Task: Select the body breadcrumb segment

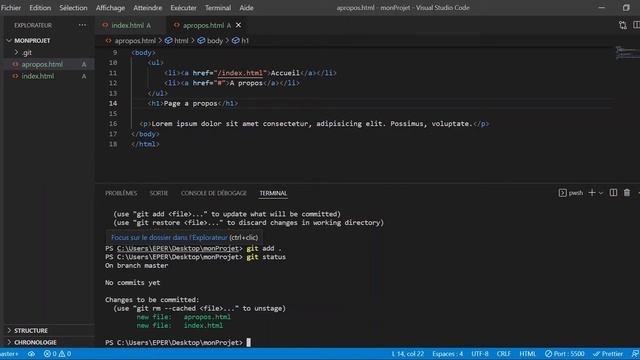Action: [x=210, y=41]
